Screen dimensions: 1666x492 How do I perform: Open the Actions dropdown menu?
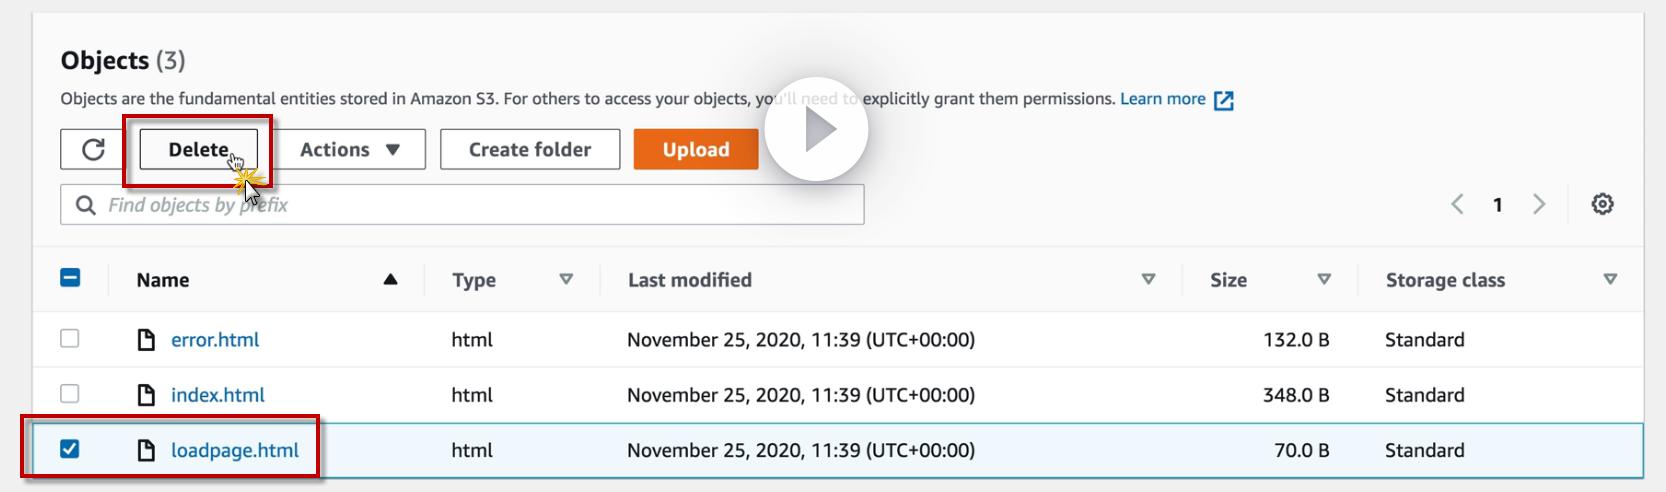[349, 150]
